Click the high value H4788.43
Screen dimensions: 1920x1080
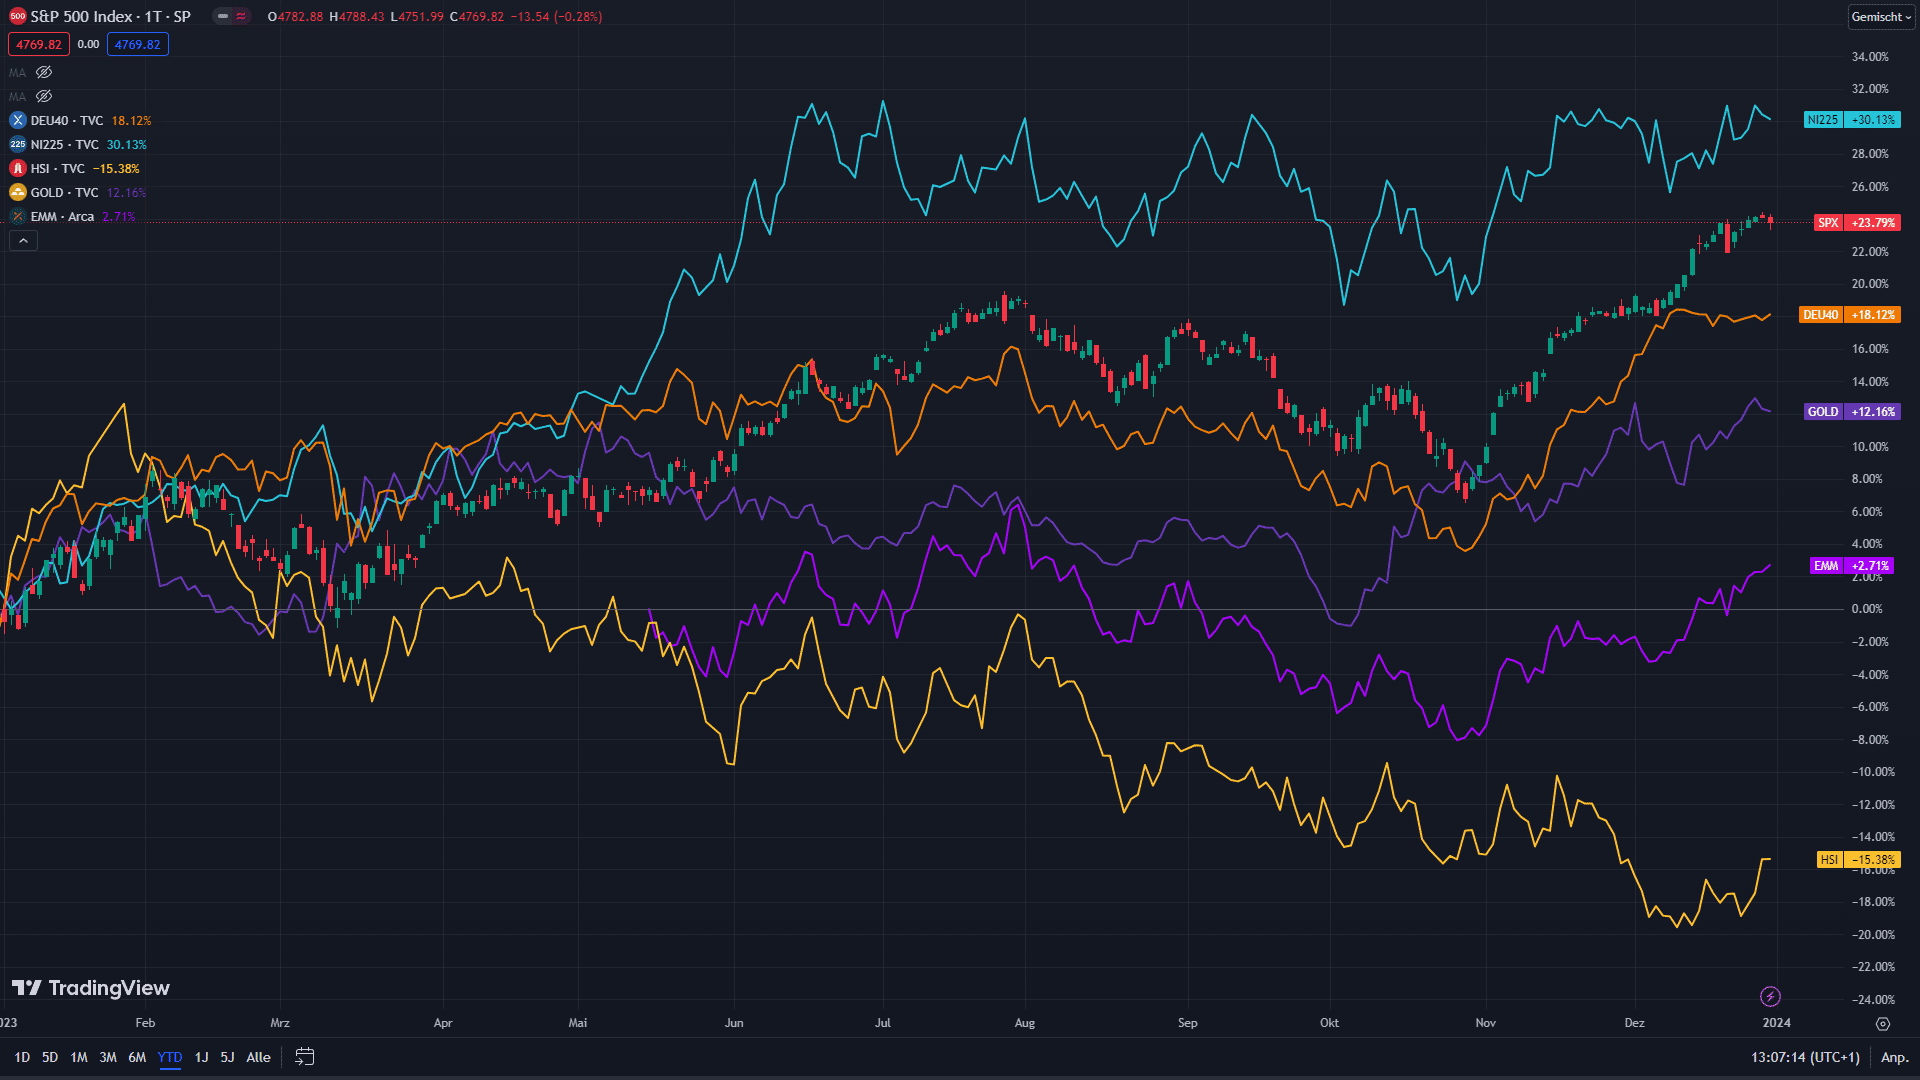click(357, 16)
